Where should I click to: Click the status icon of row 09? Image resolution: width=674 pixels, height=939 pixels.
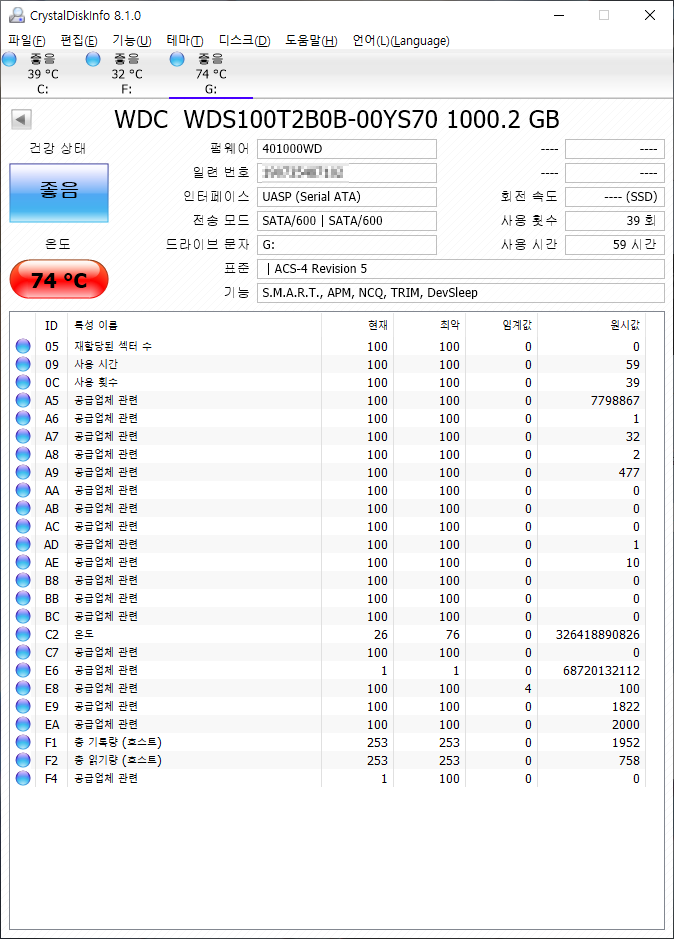tap(23, 364)
